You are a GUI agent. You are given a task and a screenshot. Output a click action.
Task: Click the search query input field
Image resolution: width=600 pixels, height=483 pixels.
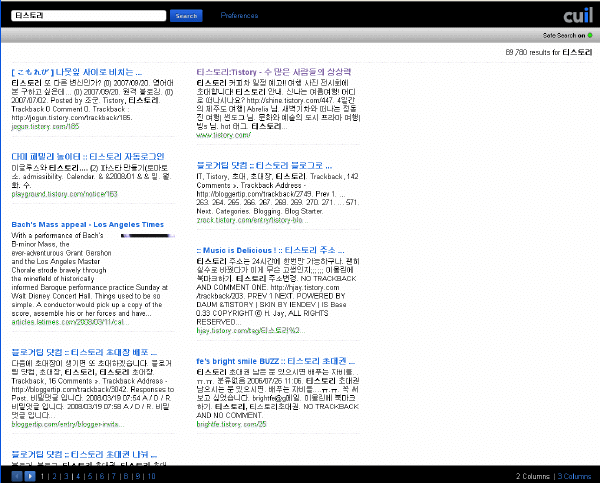[88, 16]
